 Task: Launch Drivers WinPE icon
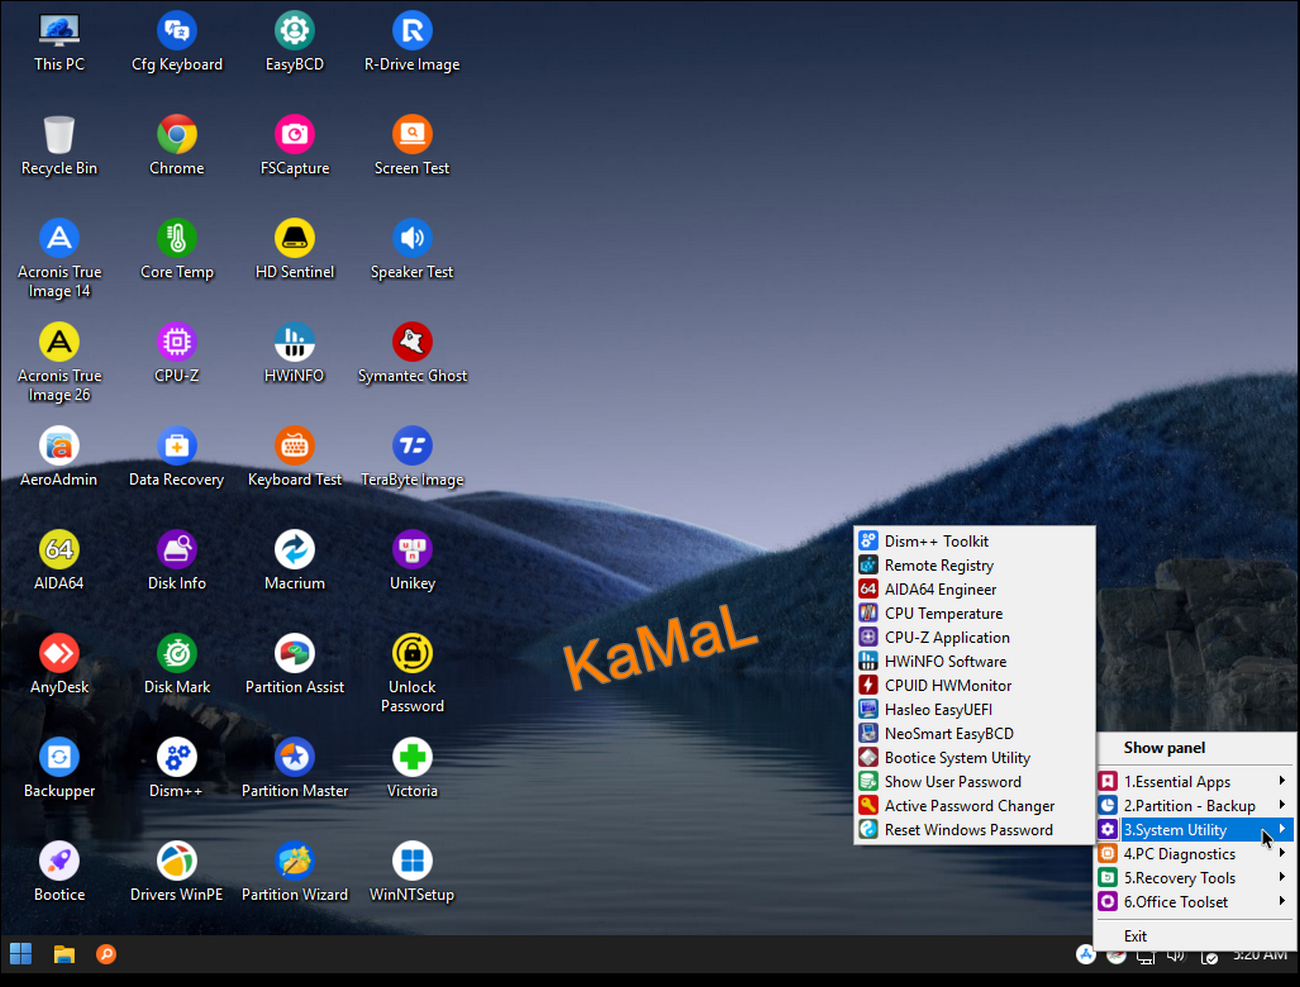point(177,873)
